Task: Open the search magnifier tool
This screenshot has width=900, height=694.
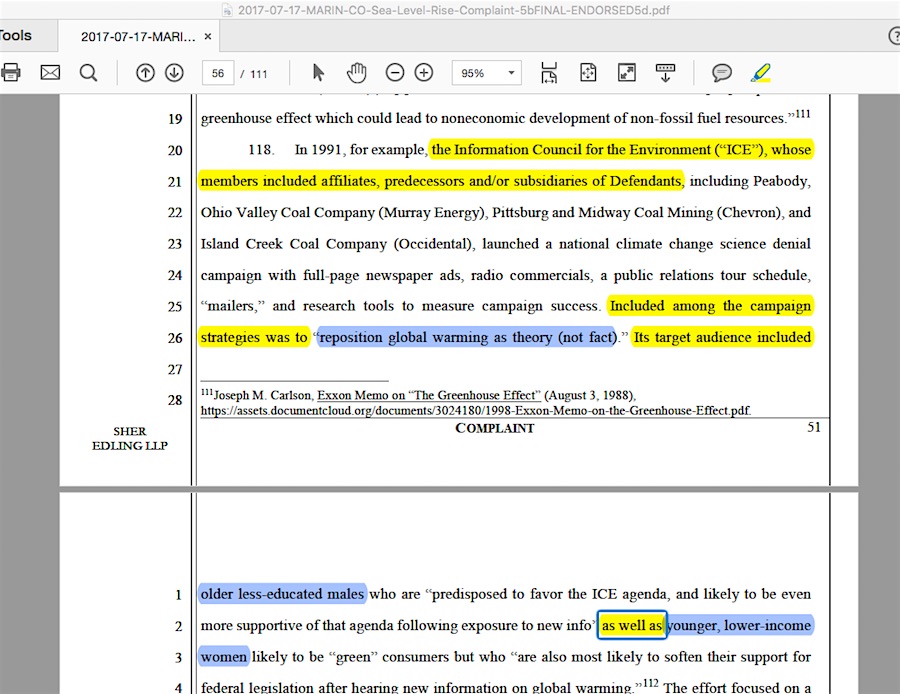Action: [x=88, y=73]
